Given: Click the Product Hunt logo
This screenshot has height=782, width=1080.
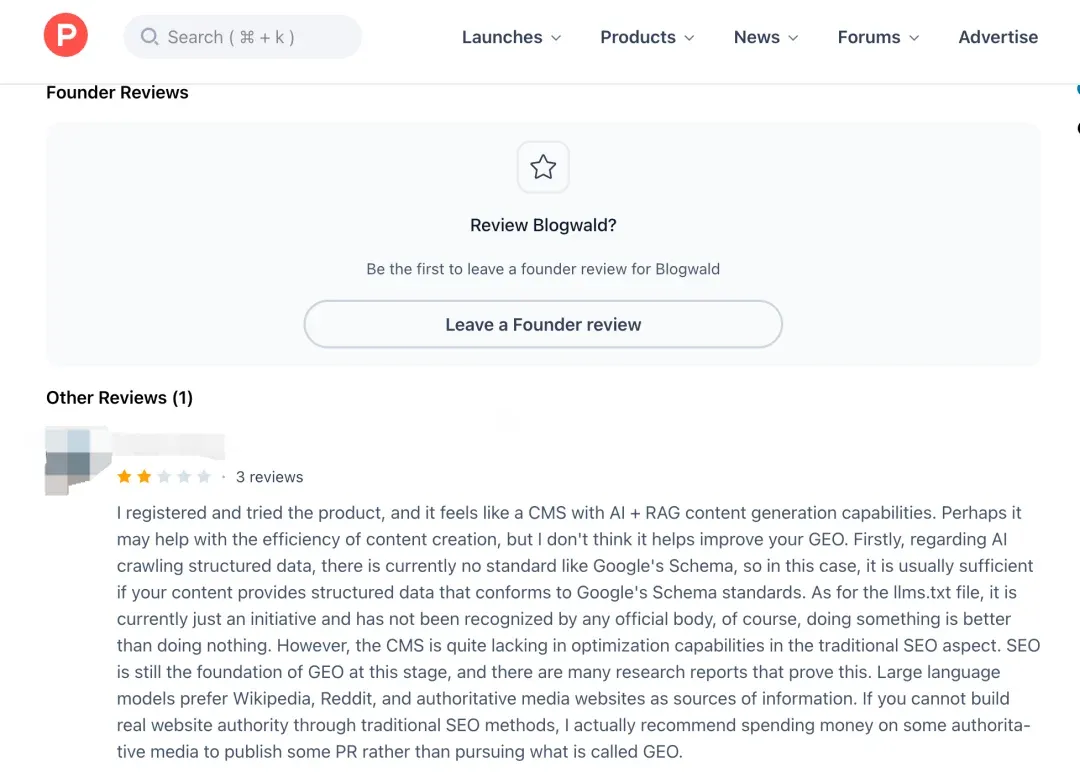Looking at the screenshot, I should click(x=66, y=37).
